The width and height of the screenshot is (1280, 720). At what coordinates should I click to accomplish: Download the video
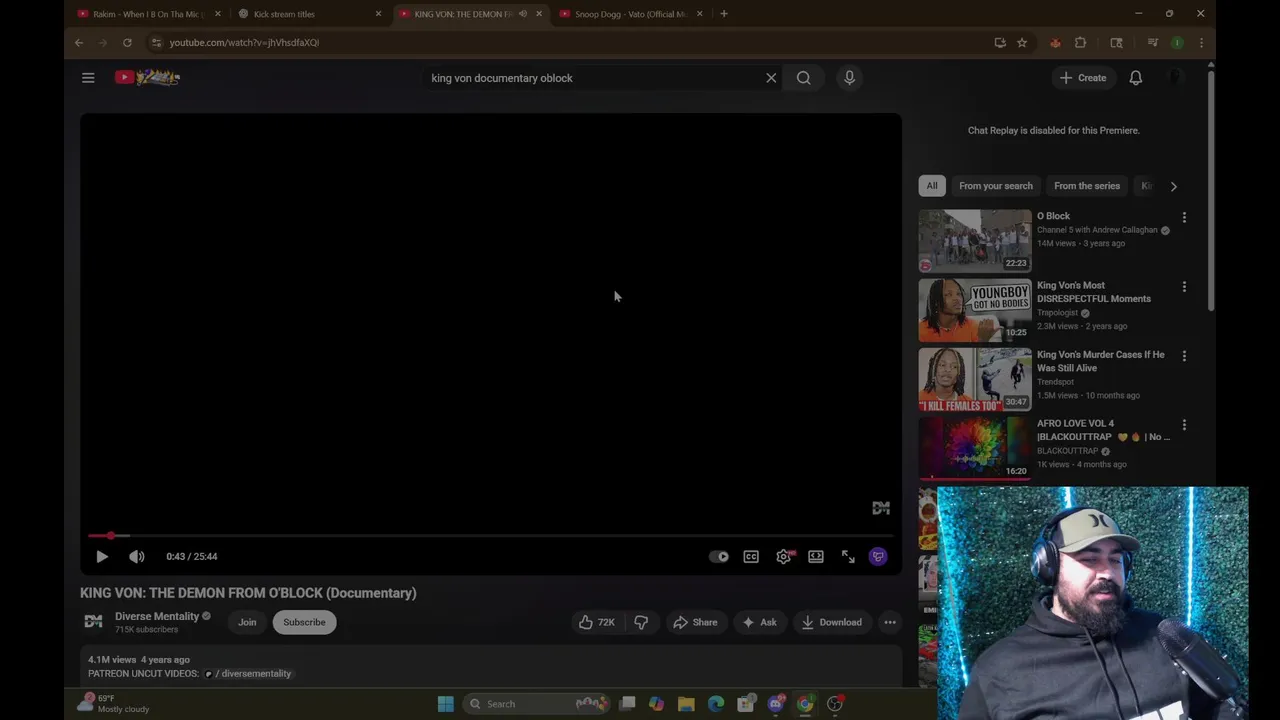pyautogui.click(x=832, y=622)
